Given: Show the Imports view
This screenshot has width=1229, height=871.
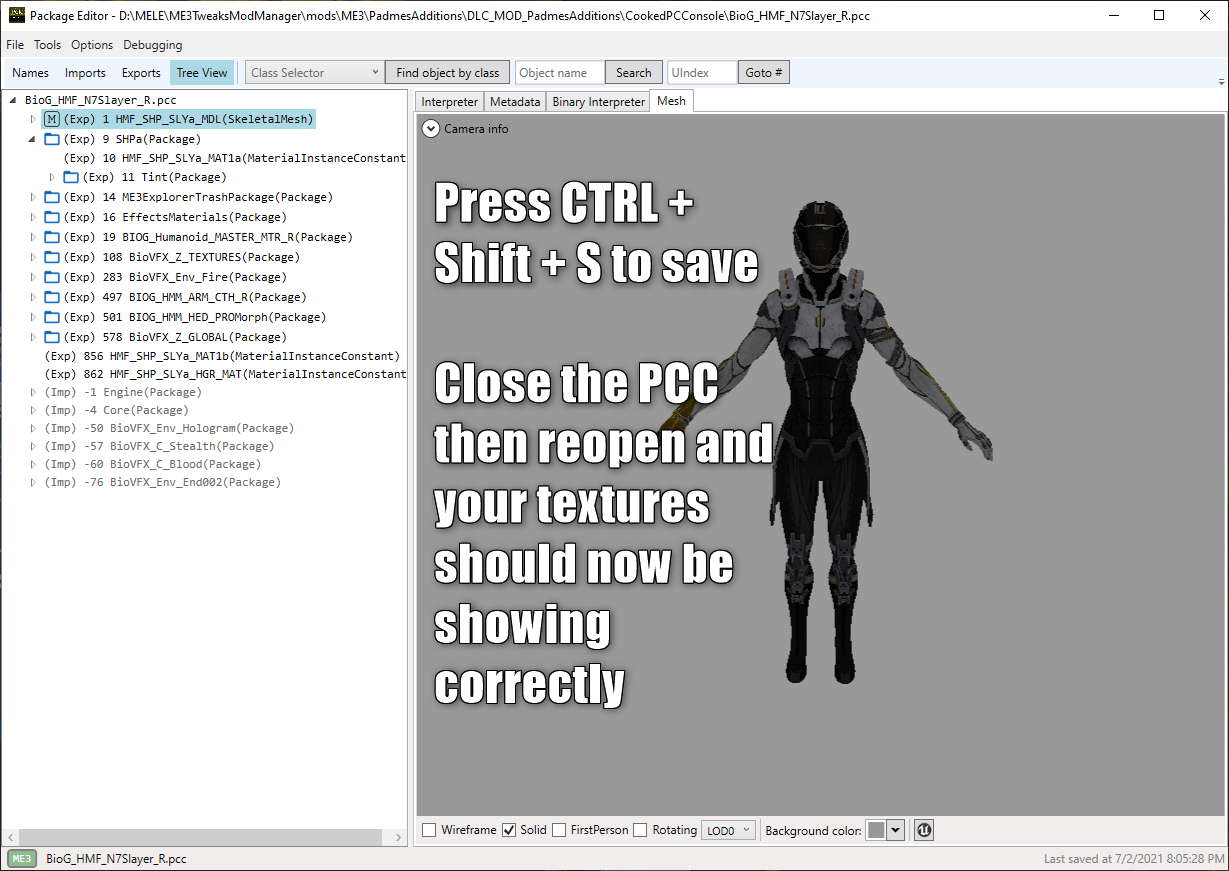Looking at the screenshot, I should click(x=85, y=72).
